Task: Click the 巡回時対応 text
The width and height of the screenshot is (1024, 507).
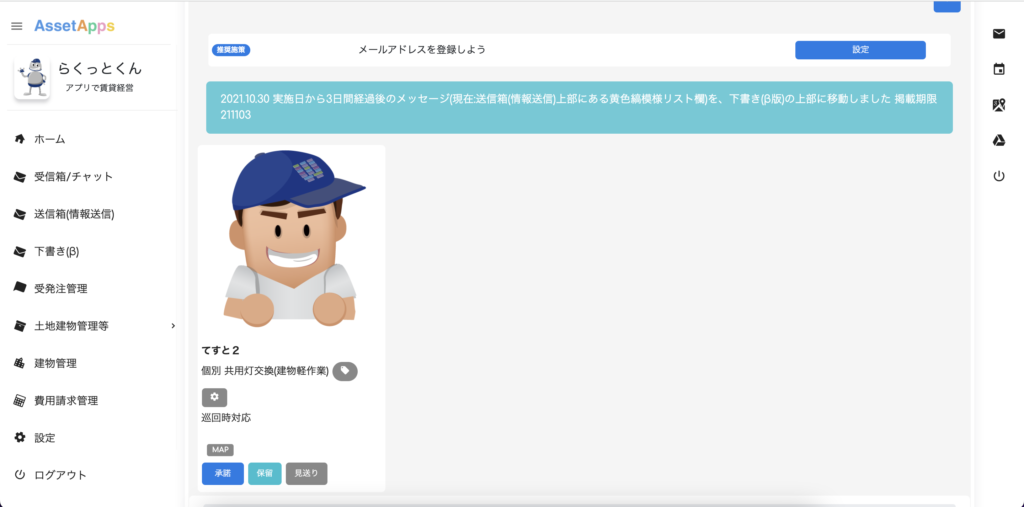Action: click(226, 417)
